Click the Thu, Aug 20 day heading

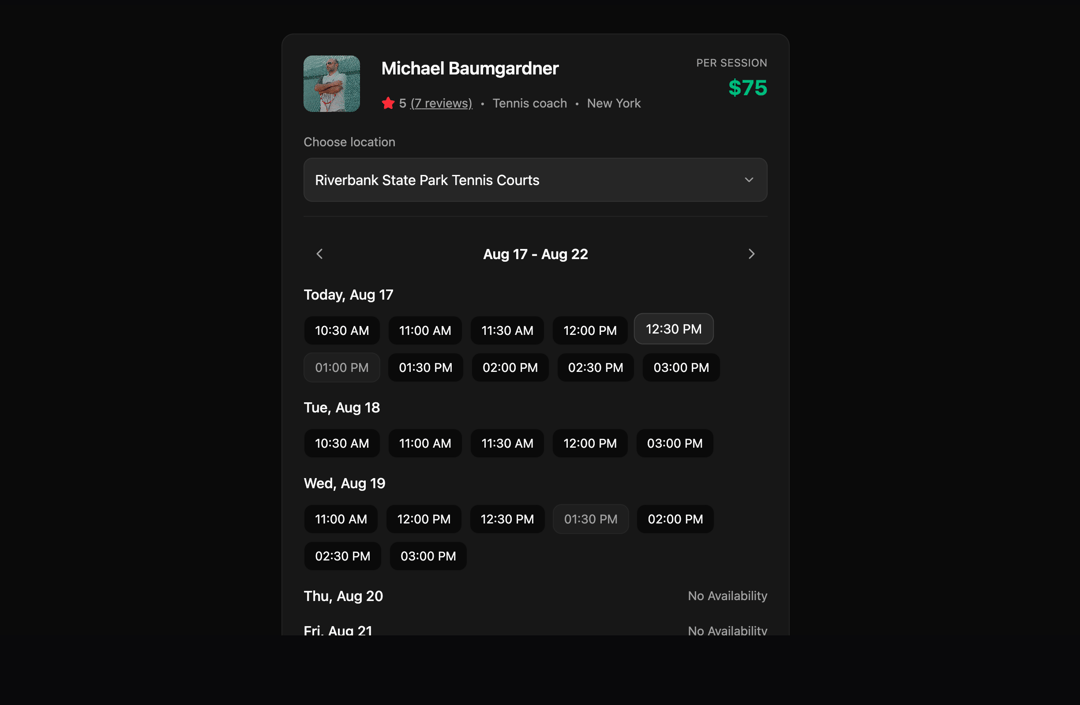(343, 596)
